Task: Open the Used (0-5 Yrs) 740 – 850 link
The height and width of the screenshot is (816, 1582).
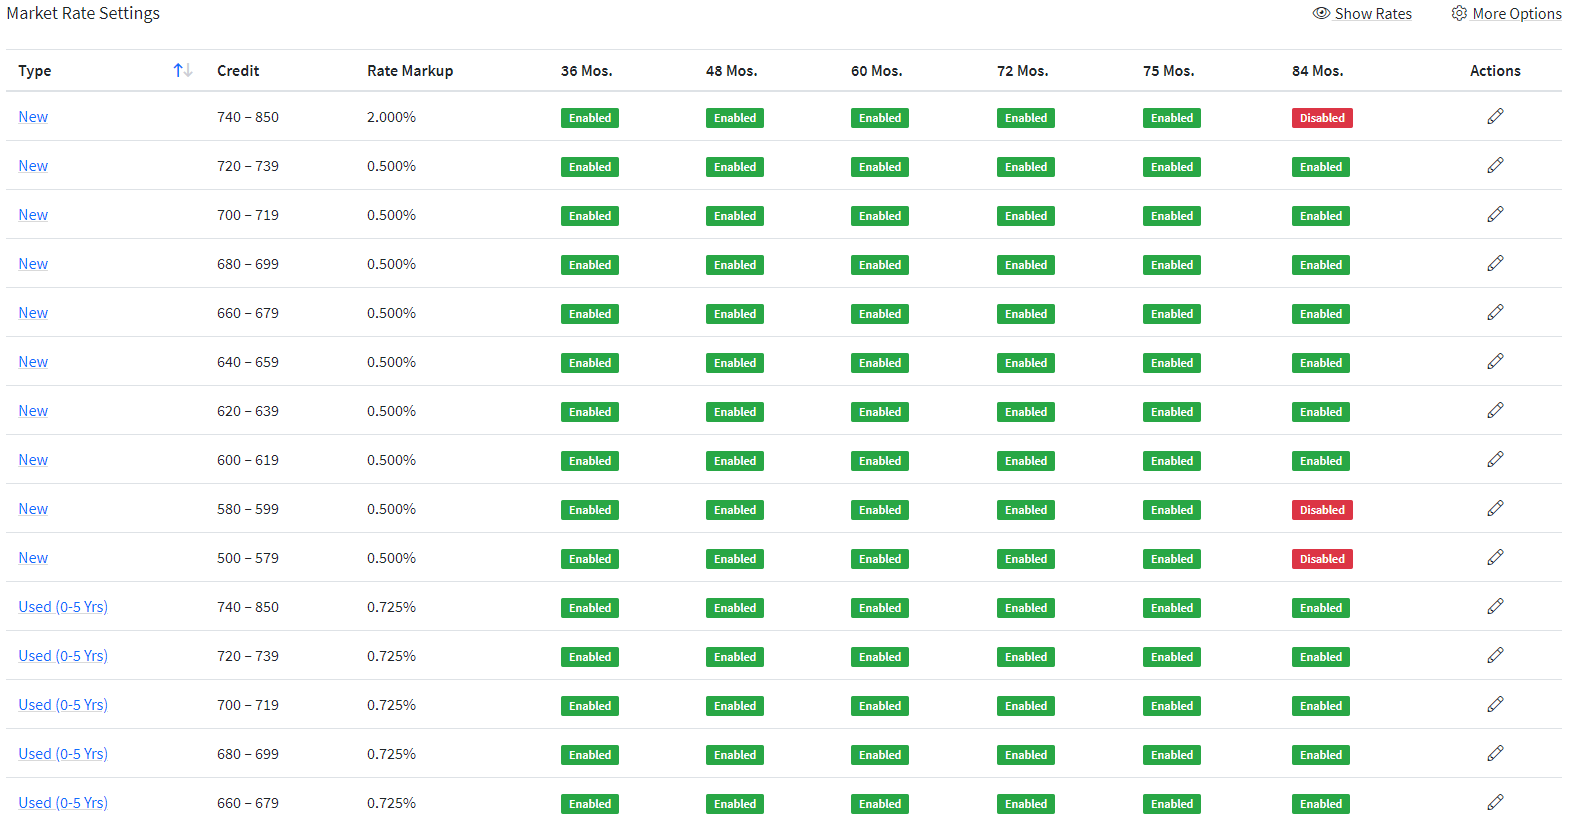Action: coord(63,607)
